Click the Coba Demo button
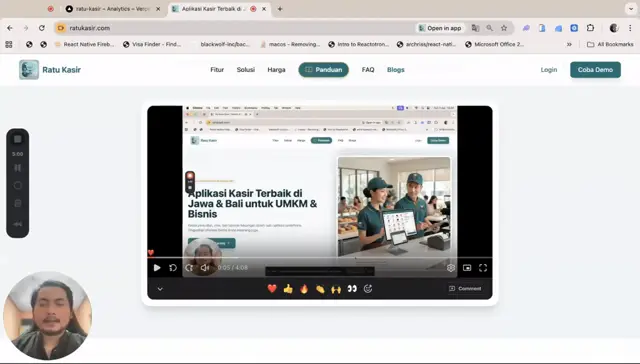Image resolution: width=640 pixels, height=364 pixels. [595, 70]
